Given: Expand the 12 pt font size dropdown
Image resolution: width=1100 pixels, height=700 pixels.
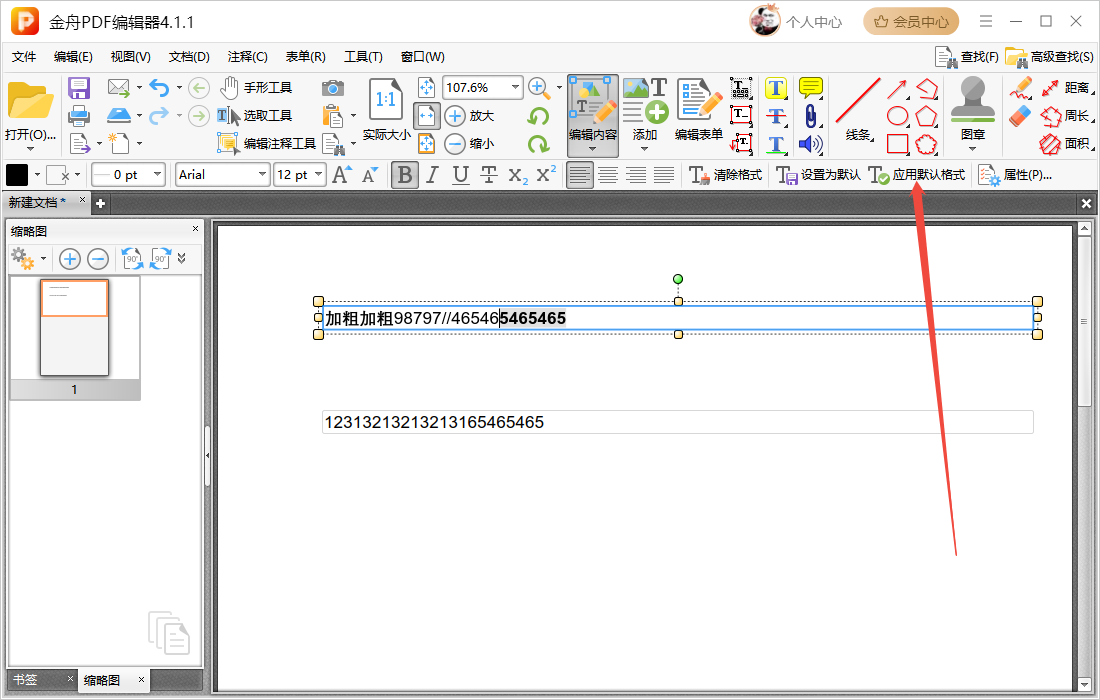Looking at the screenshot, I should (319, 175).
